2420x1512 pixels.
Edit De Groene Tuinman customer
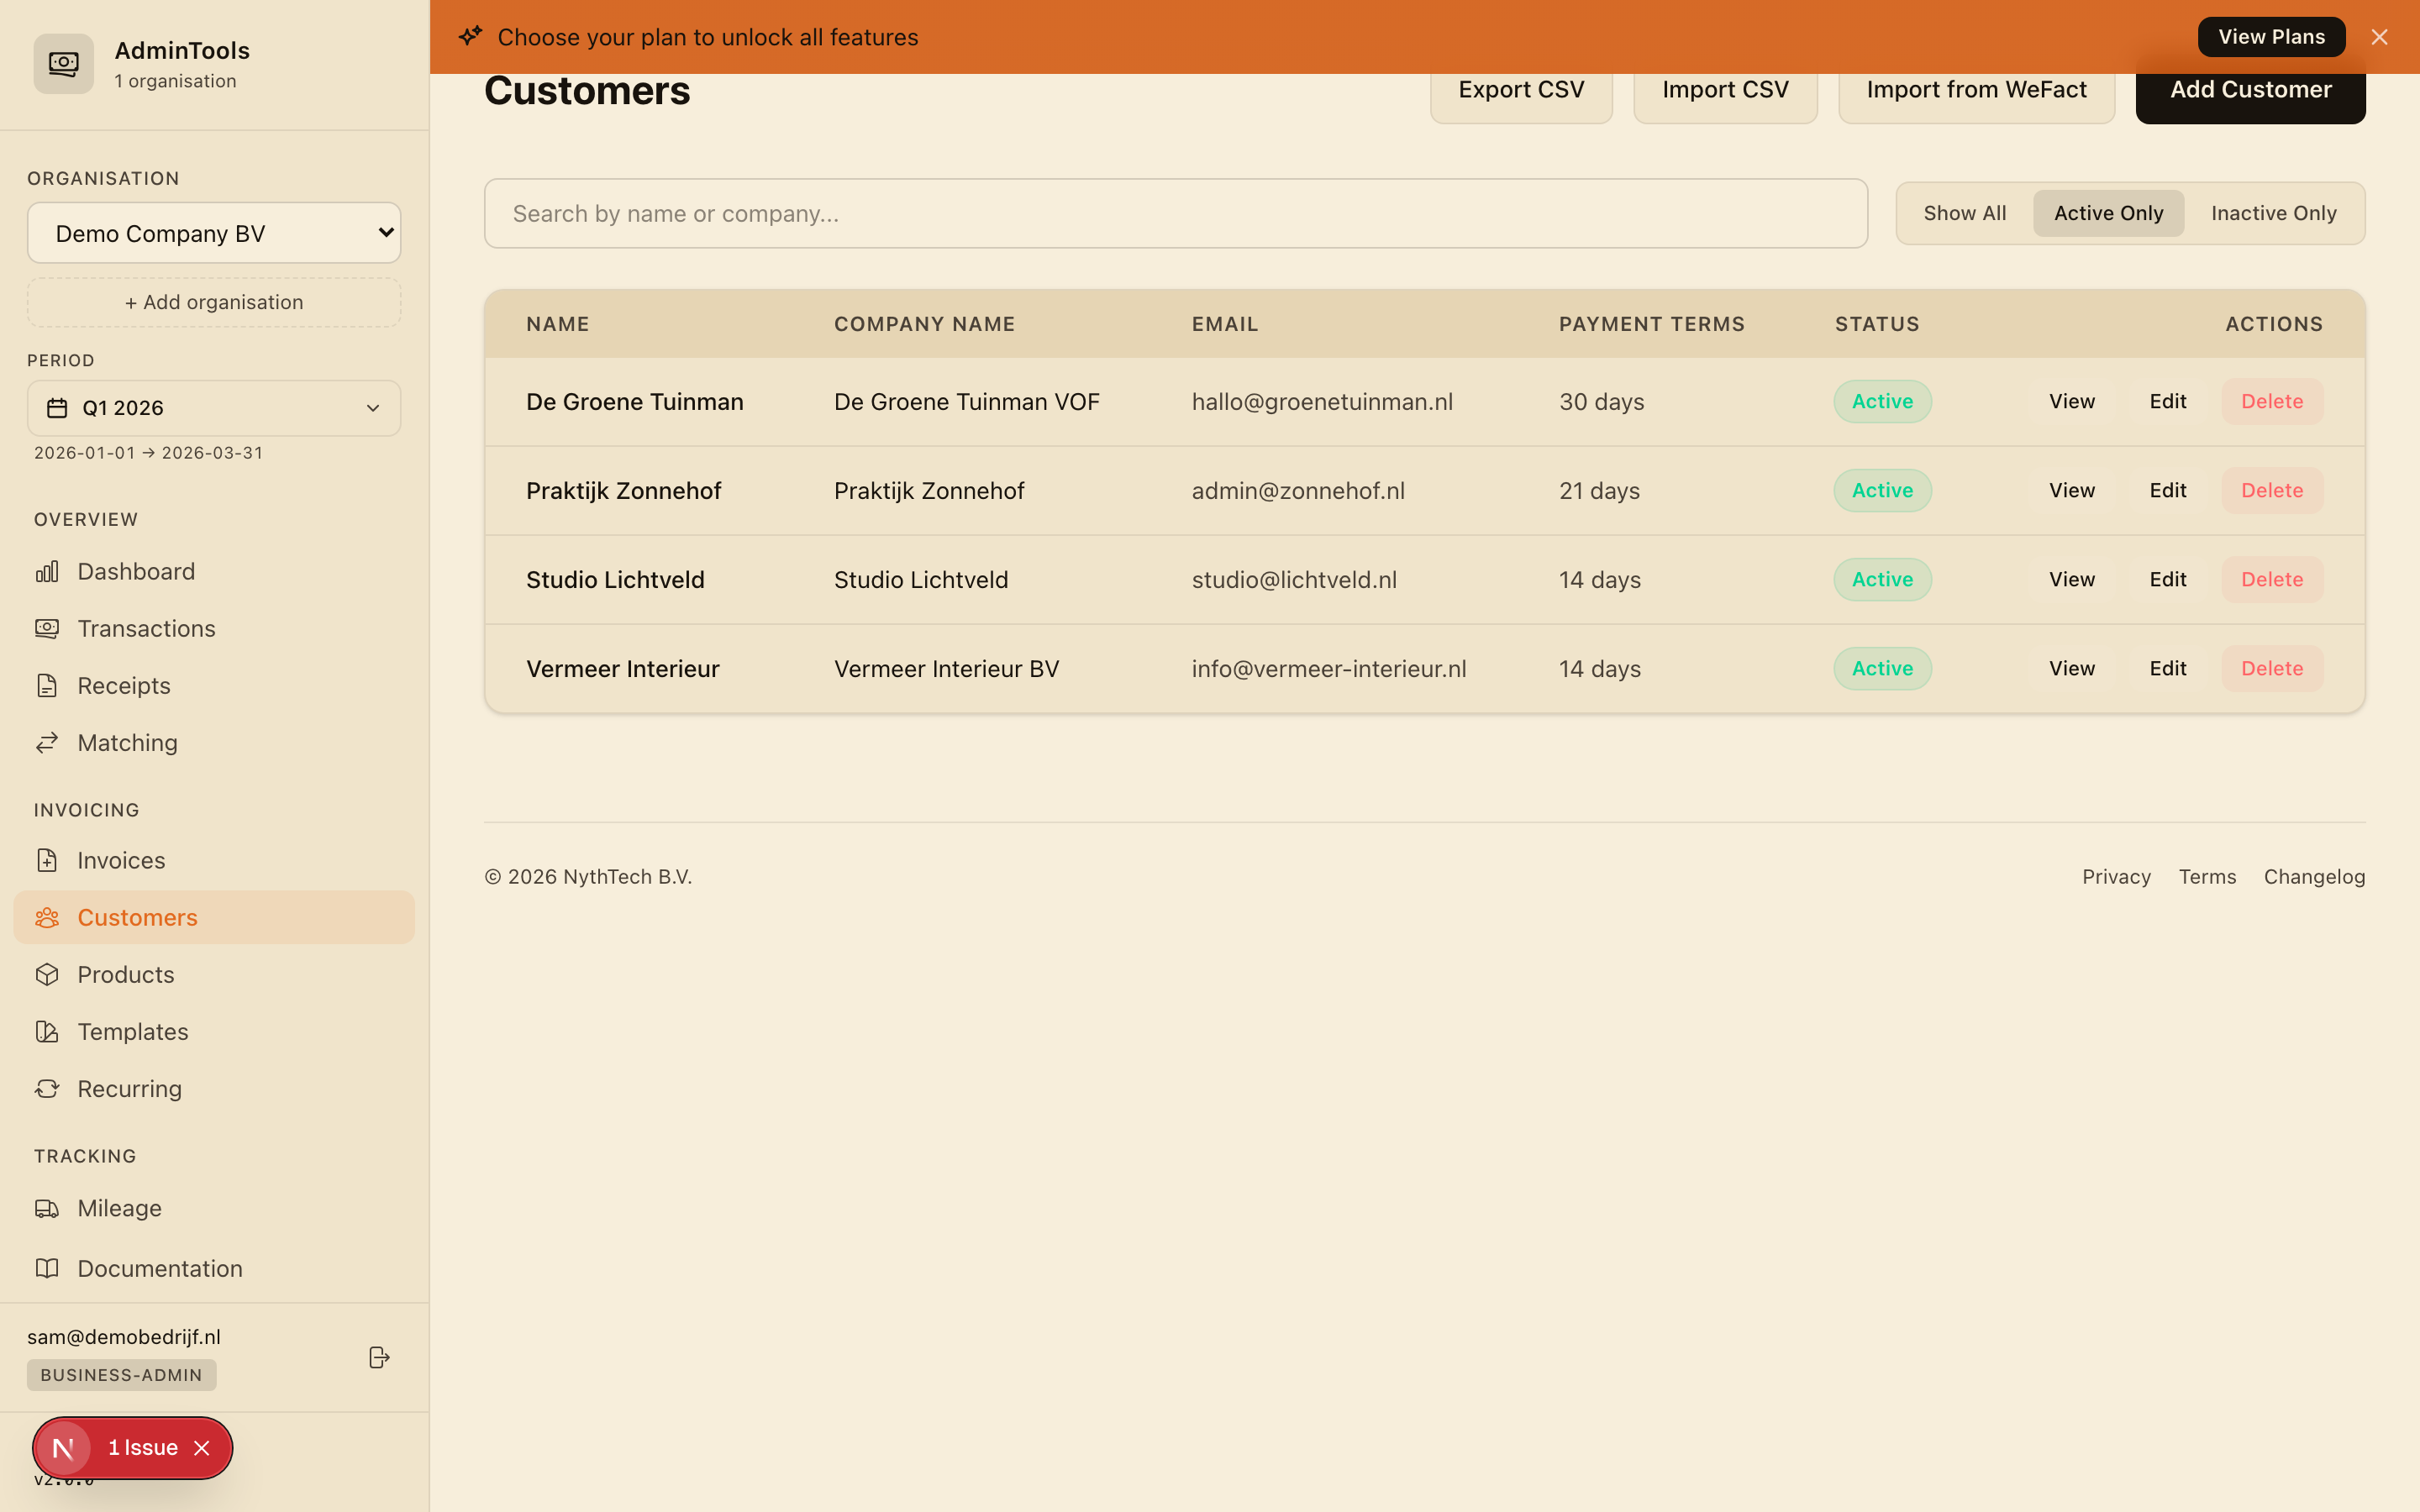click(2167, 401)
